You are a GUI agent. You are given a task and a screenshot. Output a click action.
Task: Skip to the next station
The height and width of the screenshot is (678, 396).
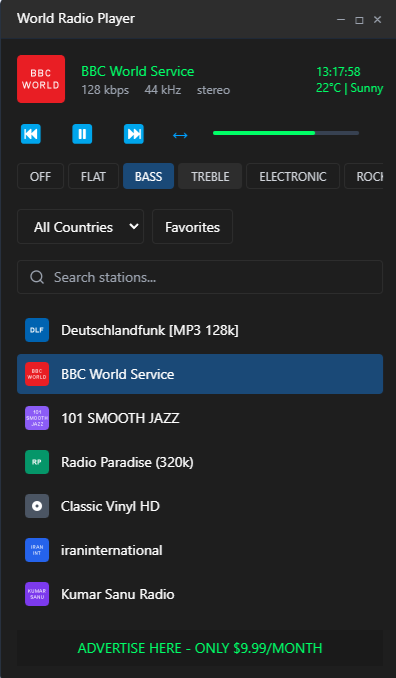(134, 134)
